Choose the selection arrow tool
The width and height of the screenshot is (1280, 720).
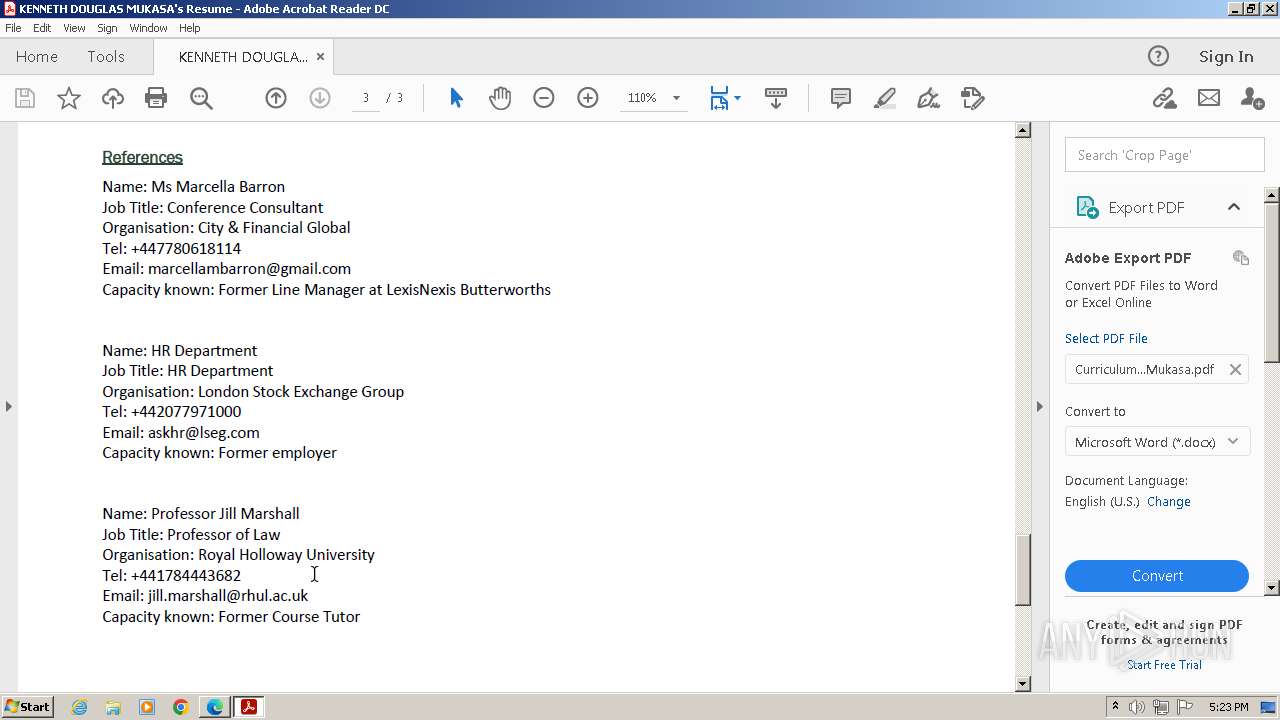[456, 98]
